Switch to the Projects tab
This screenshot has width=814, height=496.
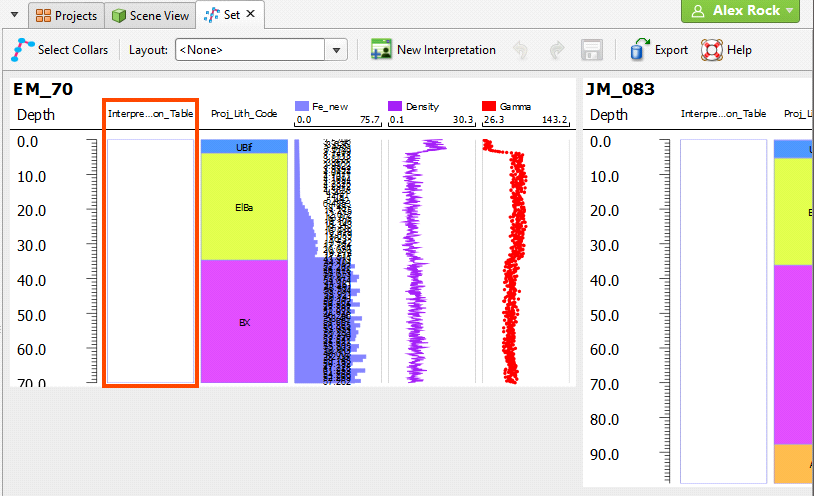pyautogui.click(x=67, y=16)
